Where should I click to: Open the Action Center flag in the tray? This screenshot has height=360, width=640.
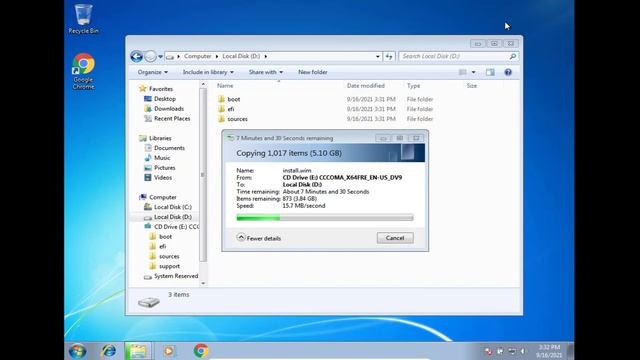[x=500, y=351]
